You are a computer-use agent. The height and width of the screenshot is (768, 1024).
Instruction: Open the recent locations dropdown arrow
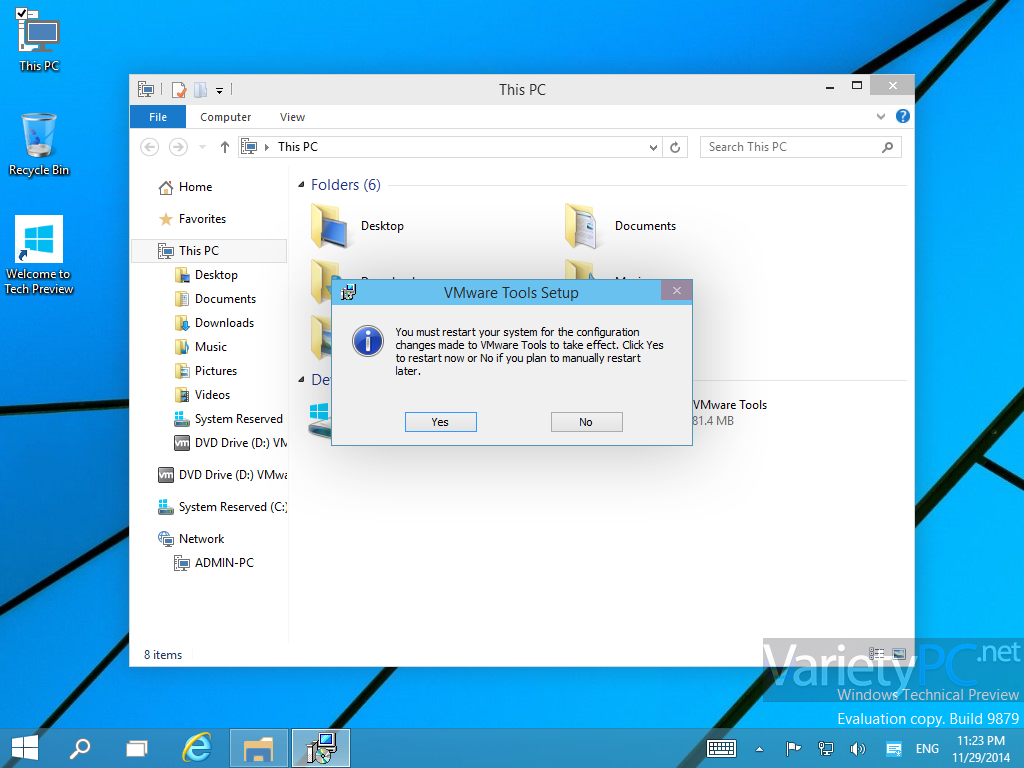[x=202, y=147]
